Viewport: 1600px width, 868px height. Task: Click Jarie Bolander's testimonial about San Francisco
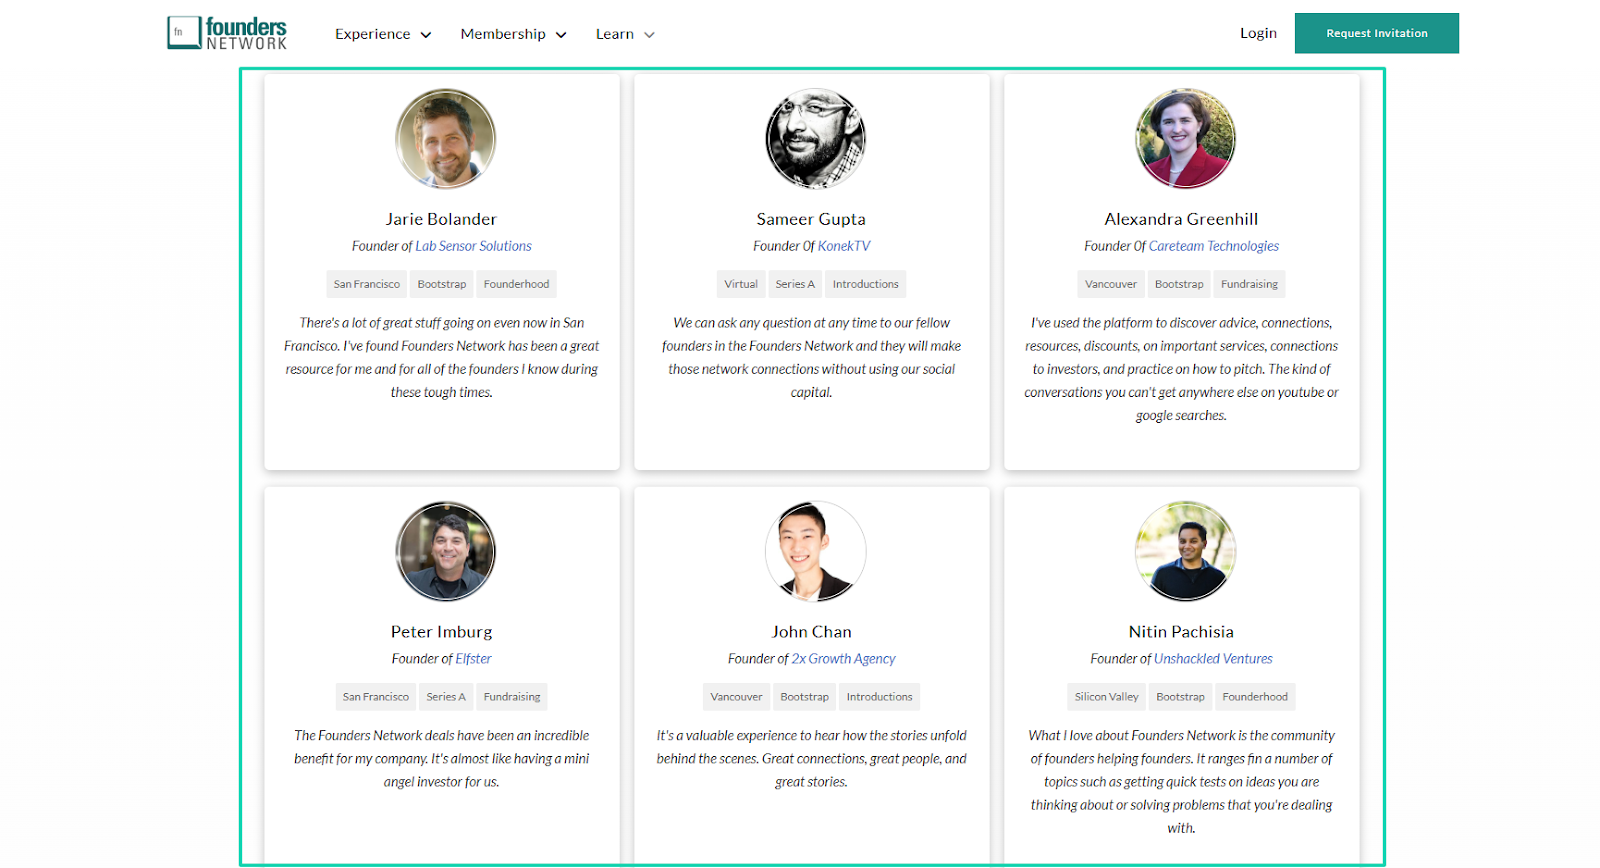pyautogui.click(x=441, y=358)
